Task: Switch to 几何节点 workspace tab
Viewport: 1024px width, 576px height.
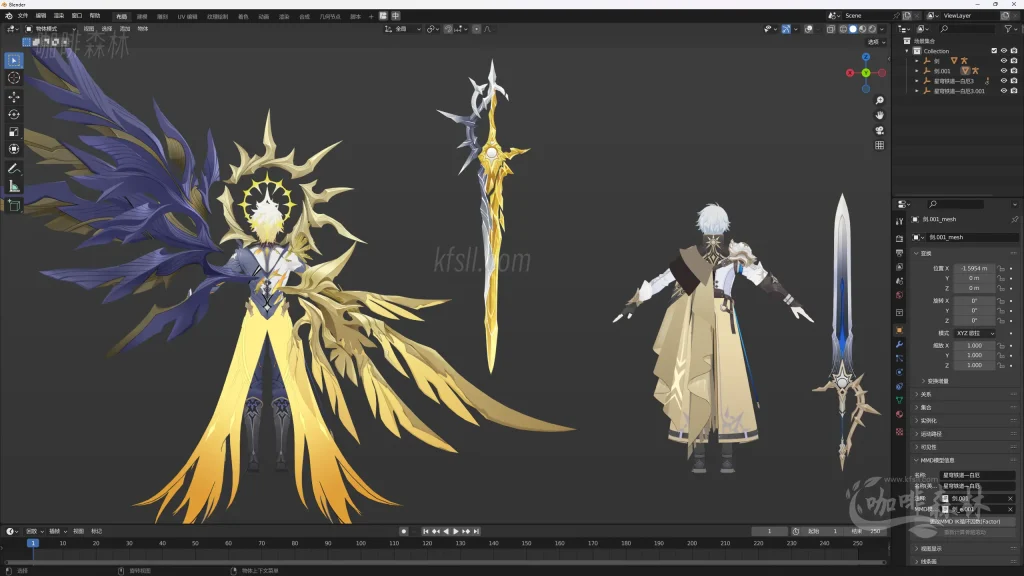Action: [x=330, y=16]
